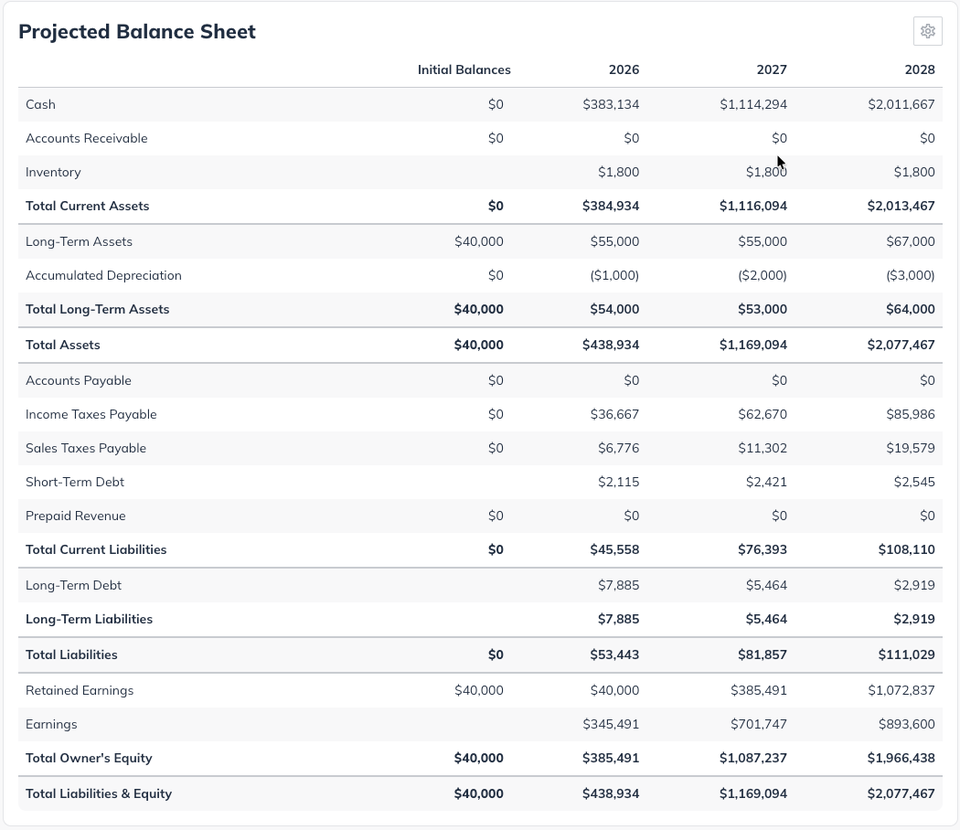
Task: Click Total Current Liabilities $108,110
Action: point(907,549)
